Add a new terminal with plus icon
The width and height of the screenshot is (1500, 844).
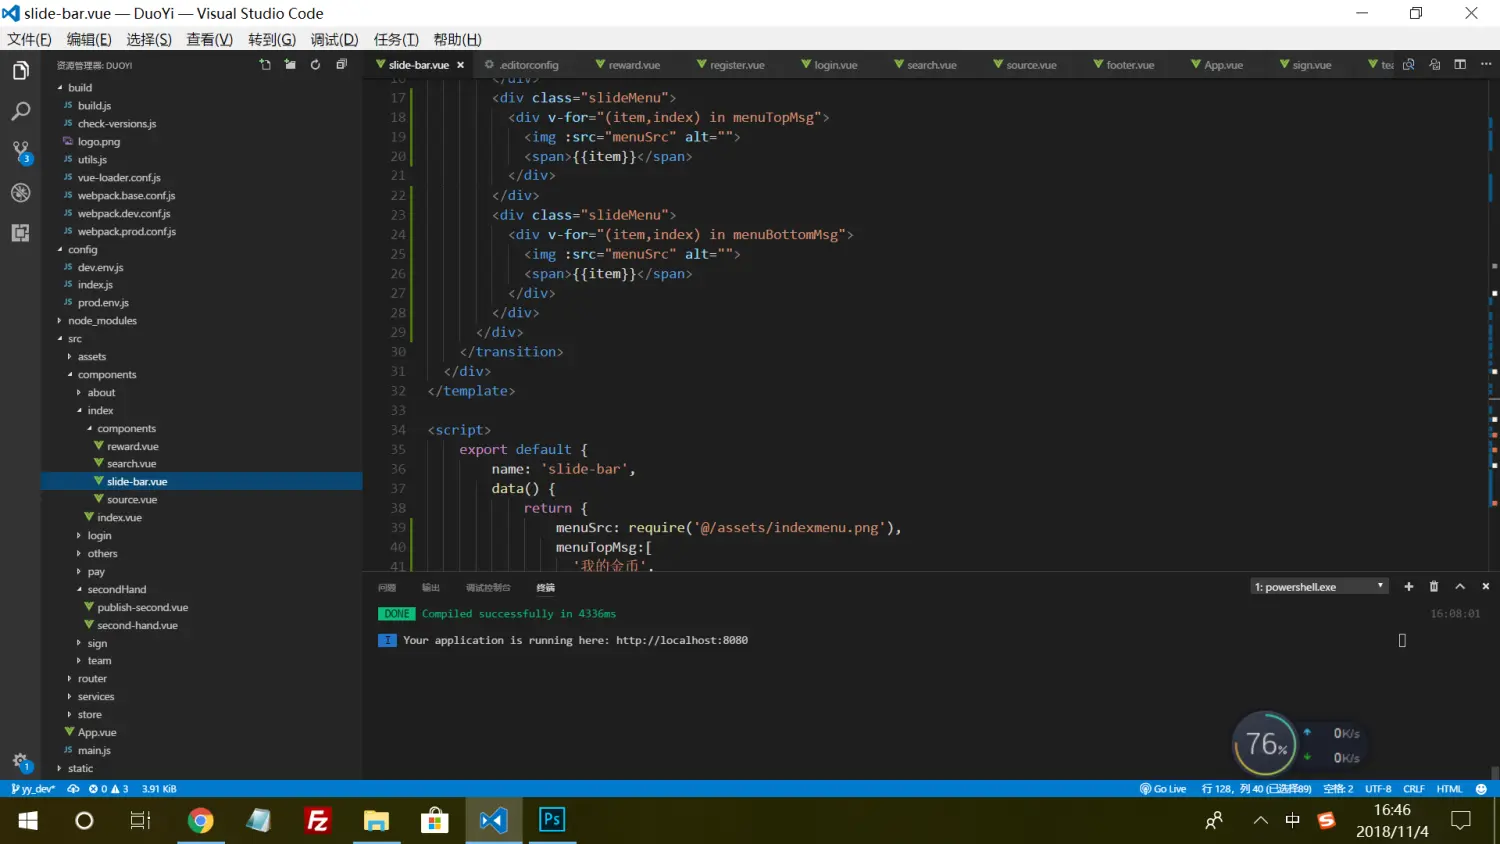tap(1408, 587)
